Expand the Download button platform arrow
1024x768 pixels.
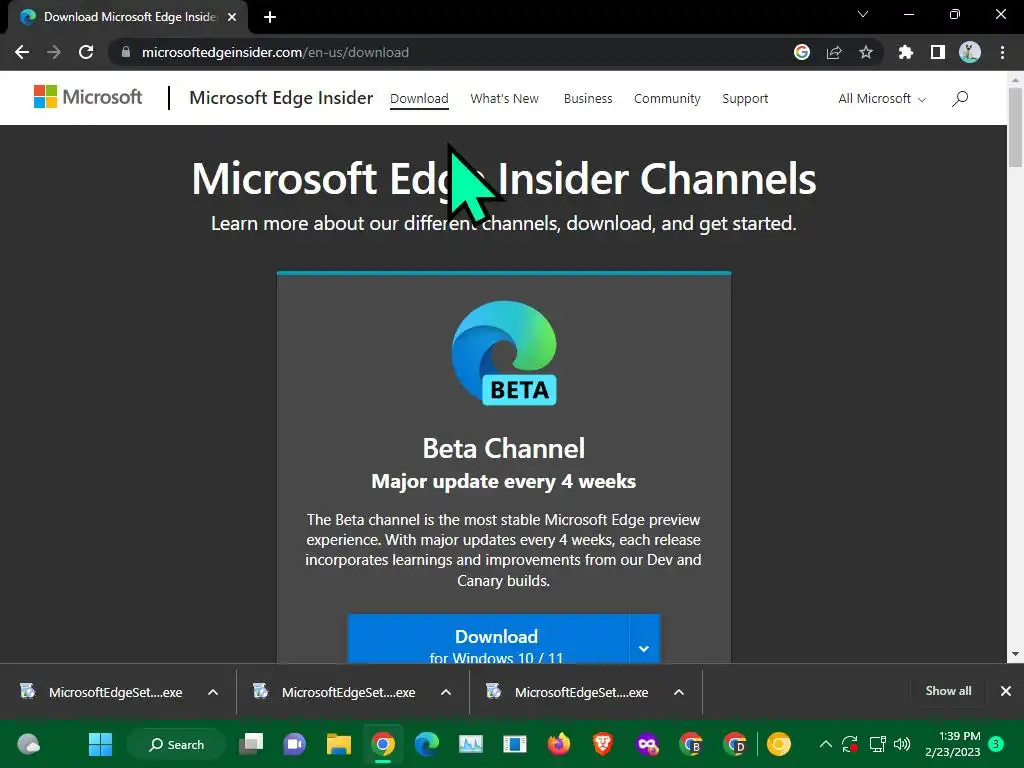[644, 641]
